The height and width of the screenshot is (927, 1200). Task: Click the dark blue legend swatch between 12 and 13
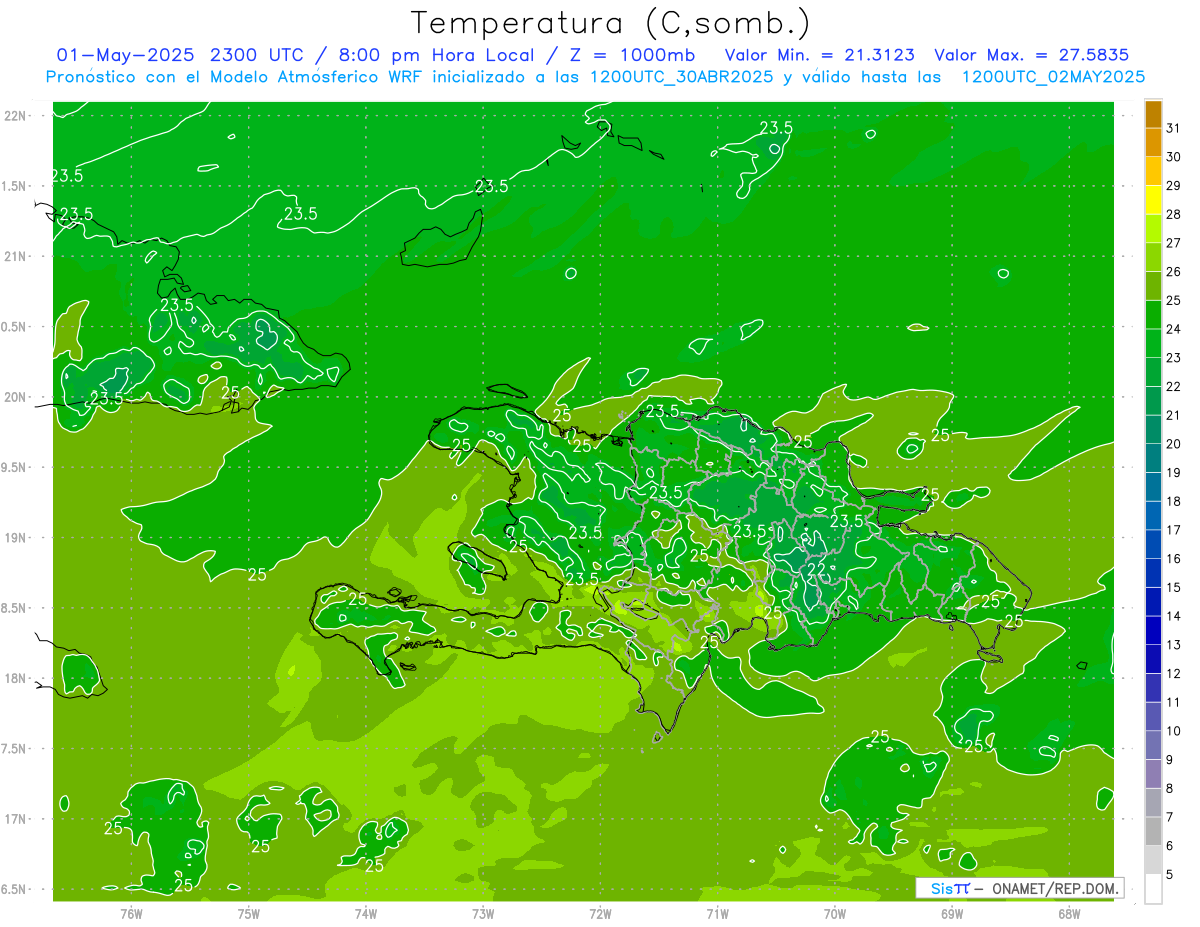coord(1153,659)
